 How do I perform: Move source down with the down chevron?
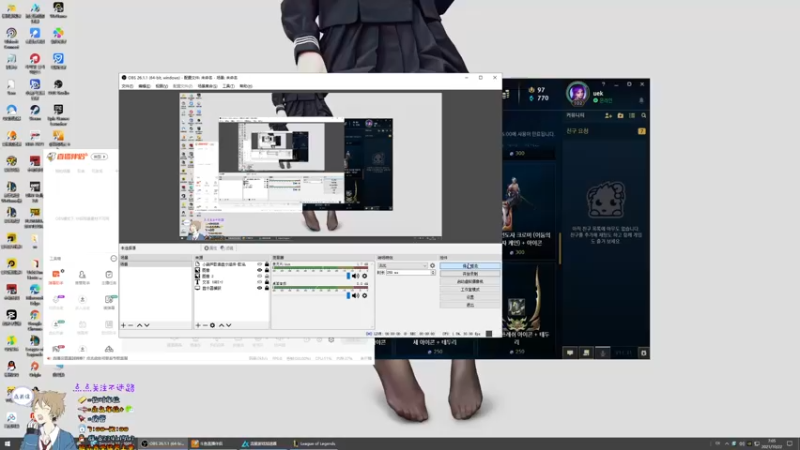click(229, 325)
